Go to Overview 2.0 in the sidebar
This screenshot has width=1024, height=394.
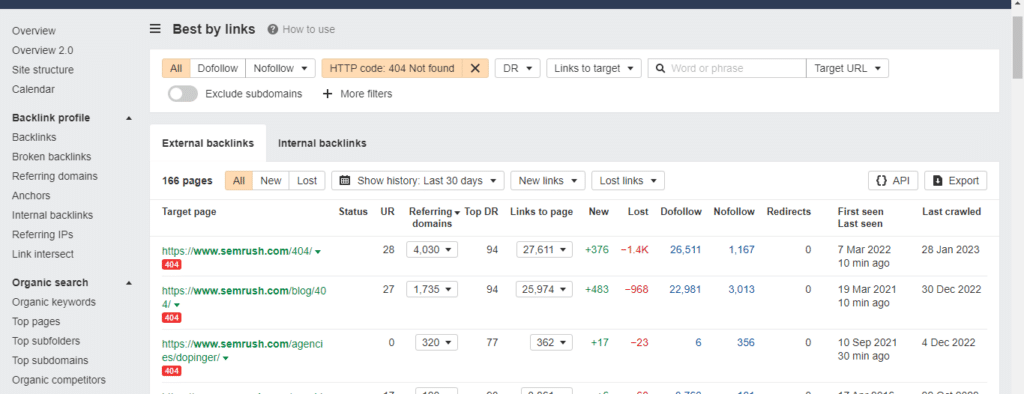coord(42,50)
